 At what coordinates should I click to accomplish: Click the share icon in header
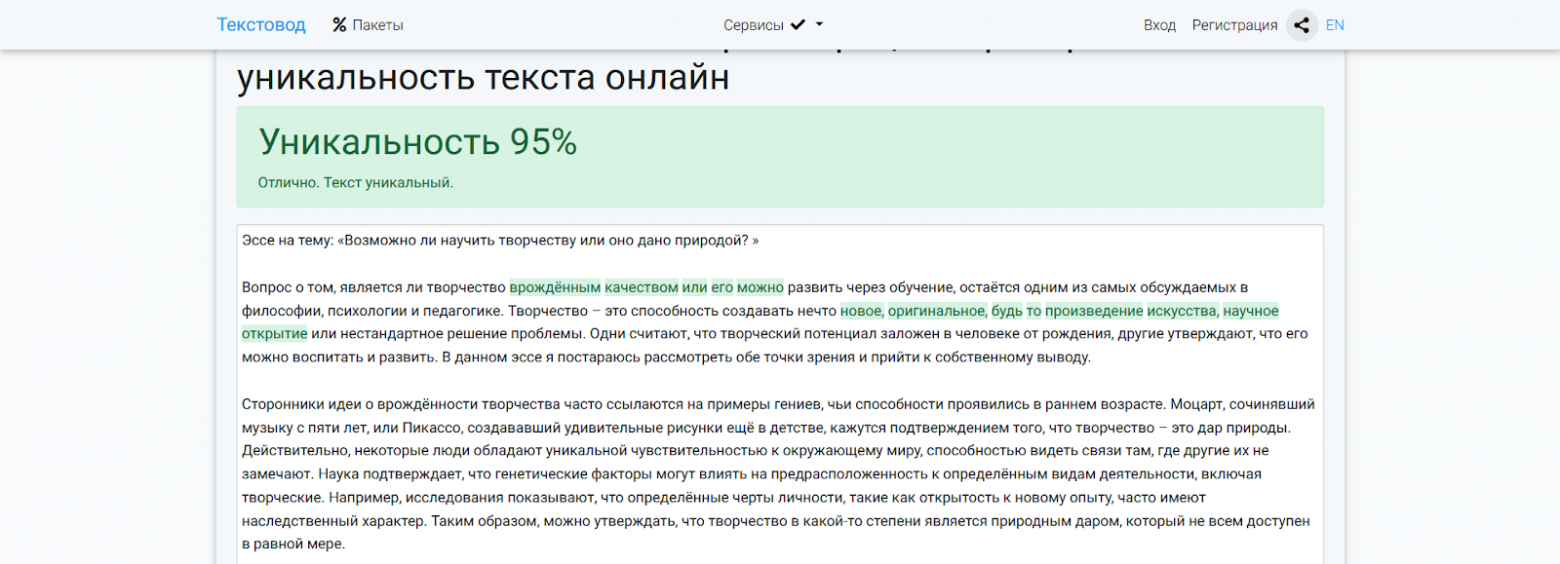coord(1301,25)
